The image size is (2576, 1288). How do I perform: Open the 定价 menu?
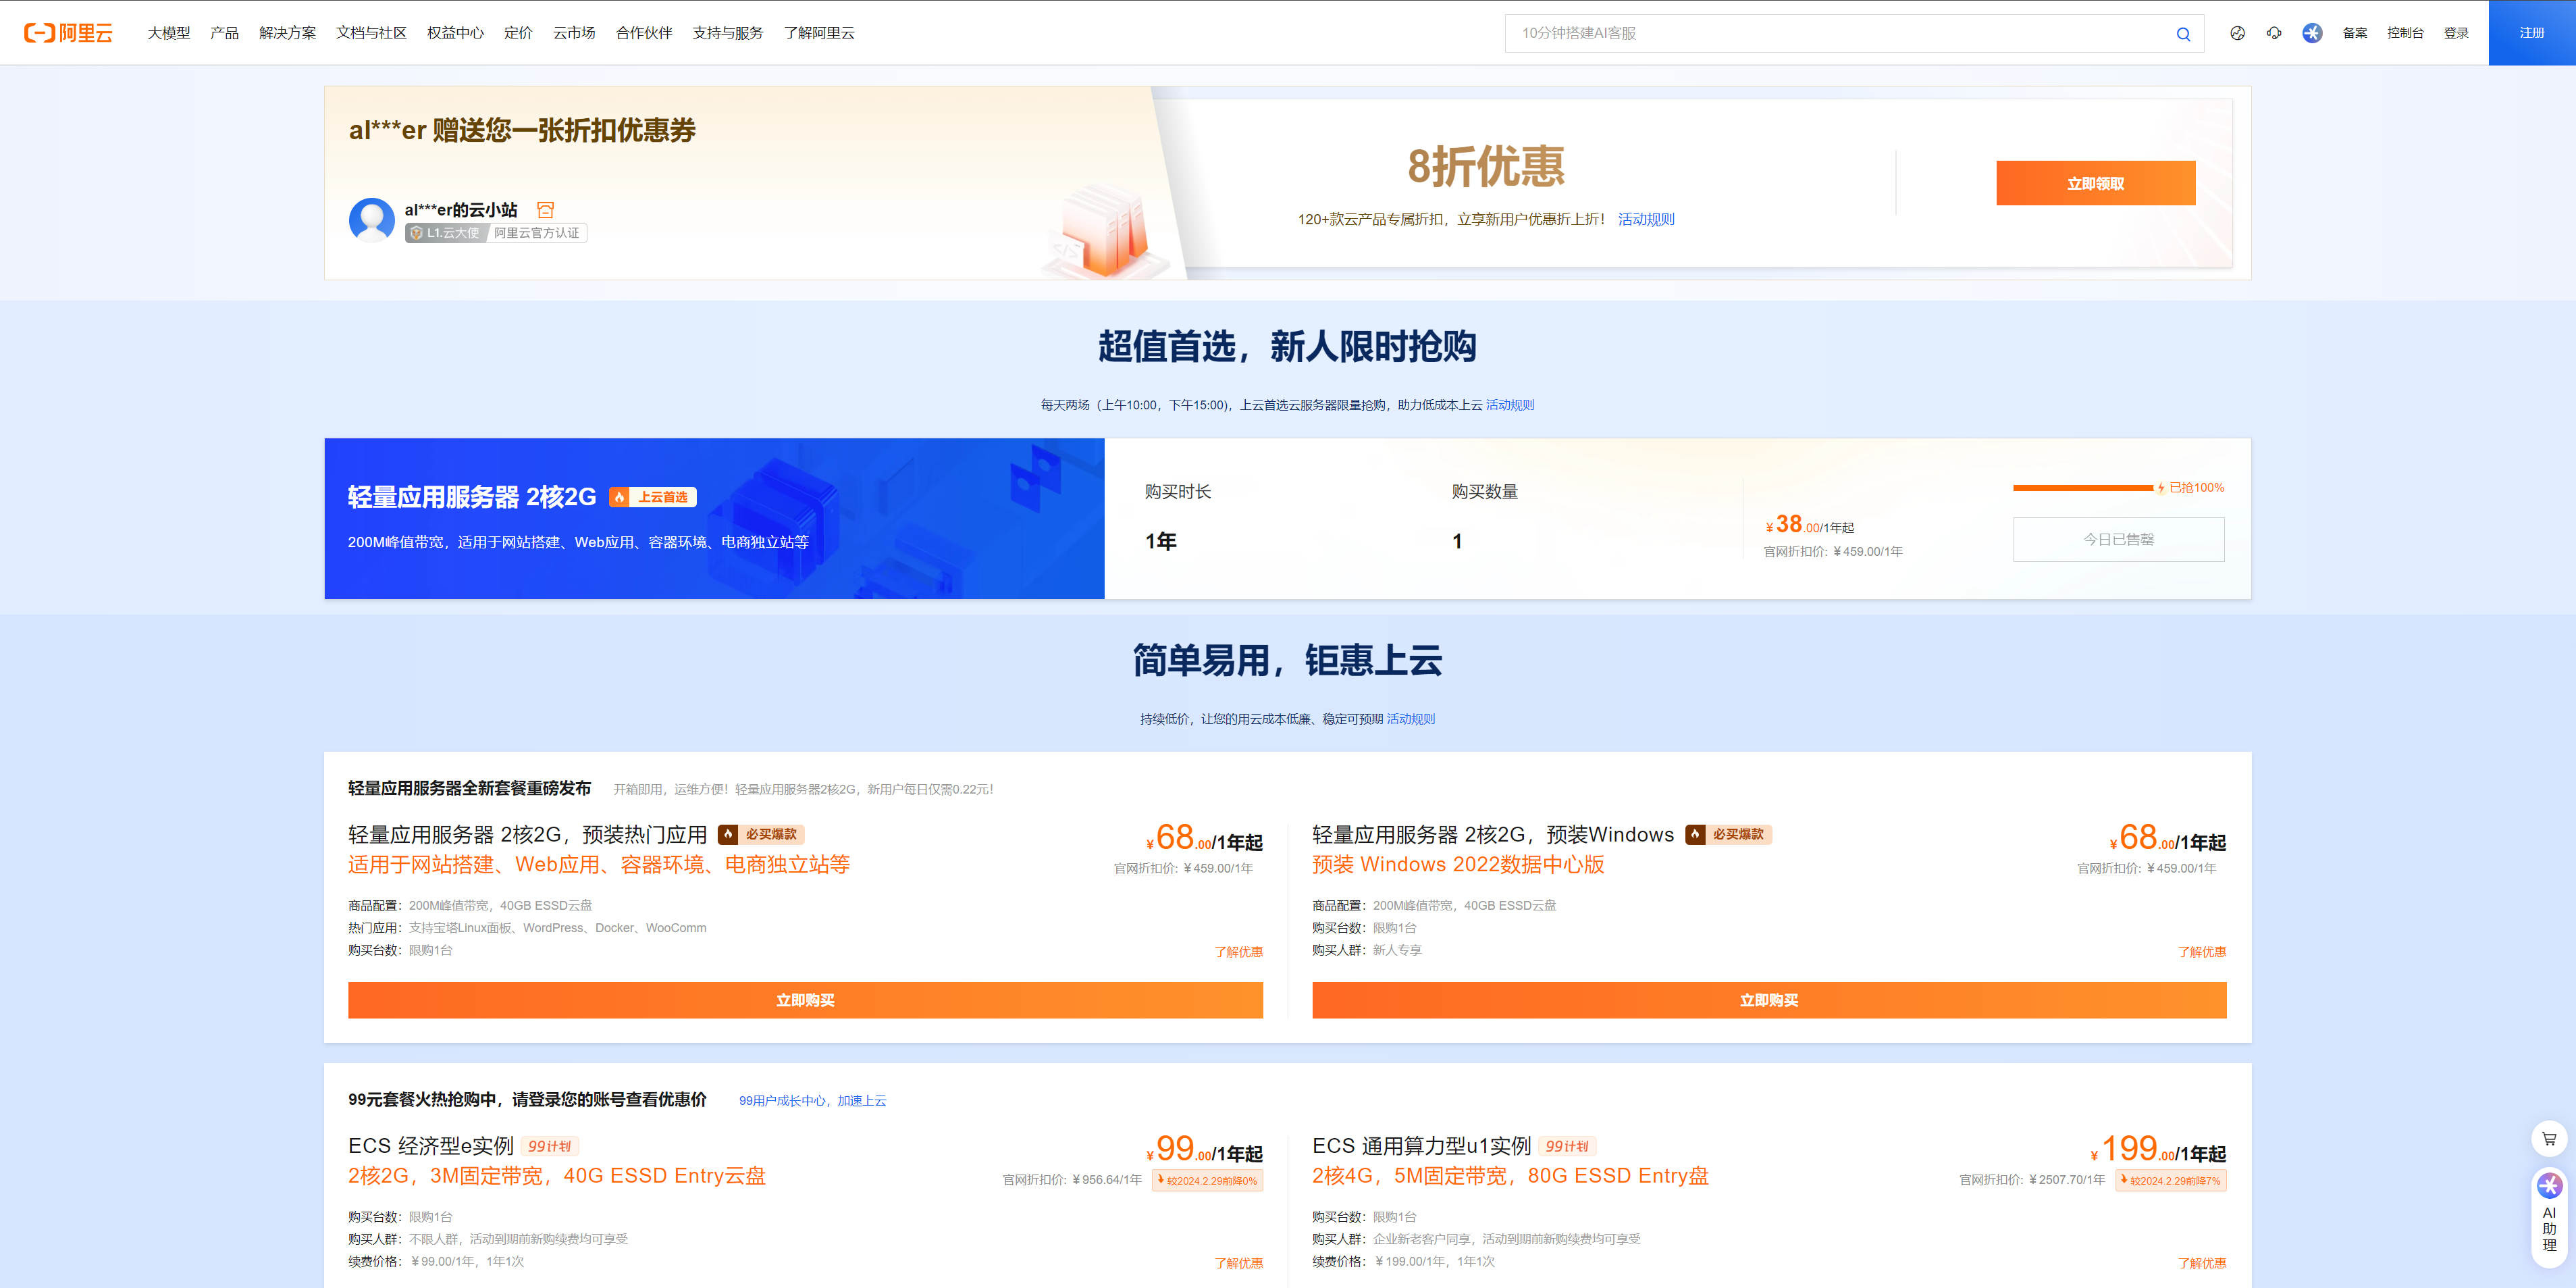click(x=518, y=33)
